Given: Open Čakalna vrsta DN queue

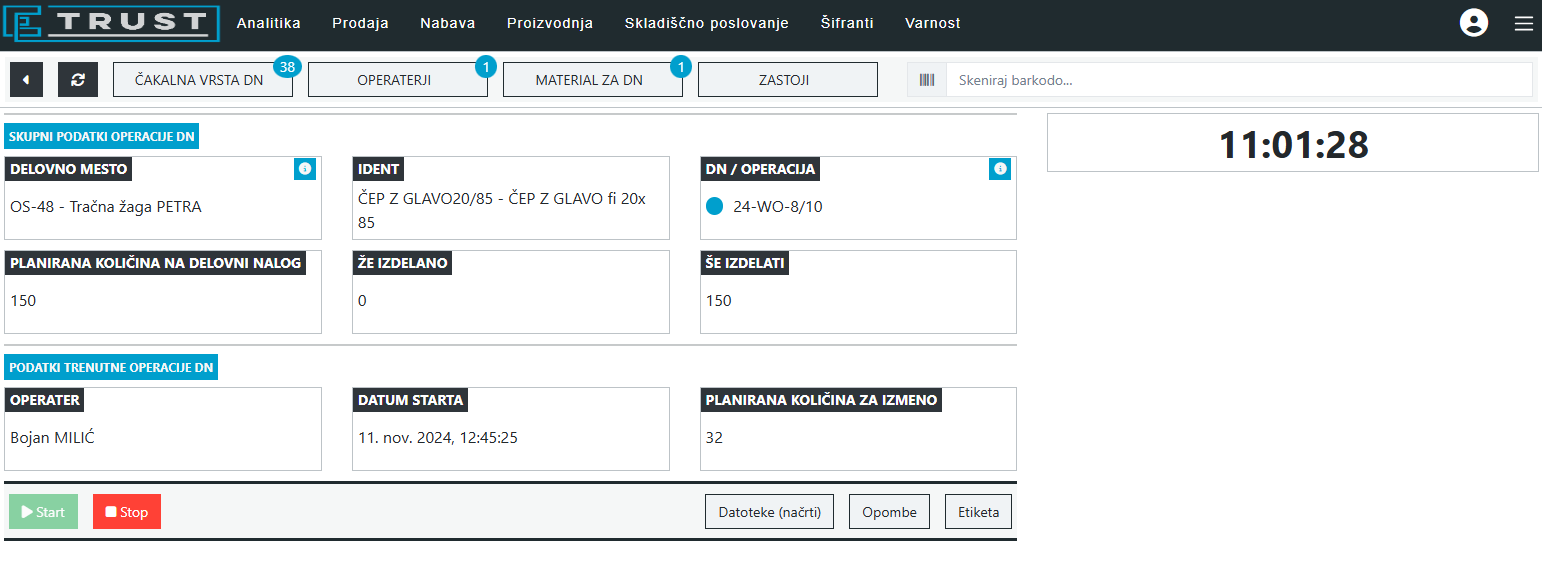Looking at the screenshot, I should [202, 80].
